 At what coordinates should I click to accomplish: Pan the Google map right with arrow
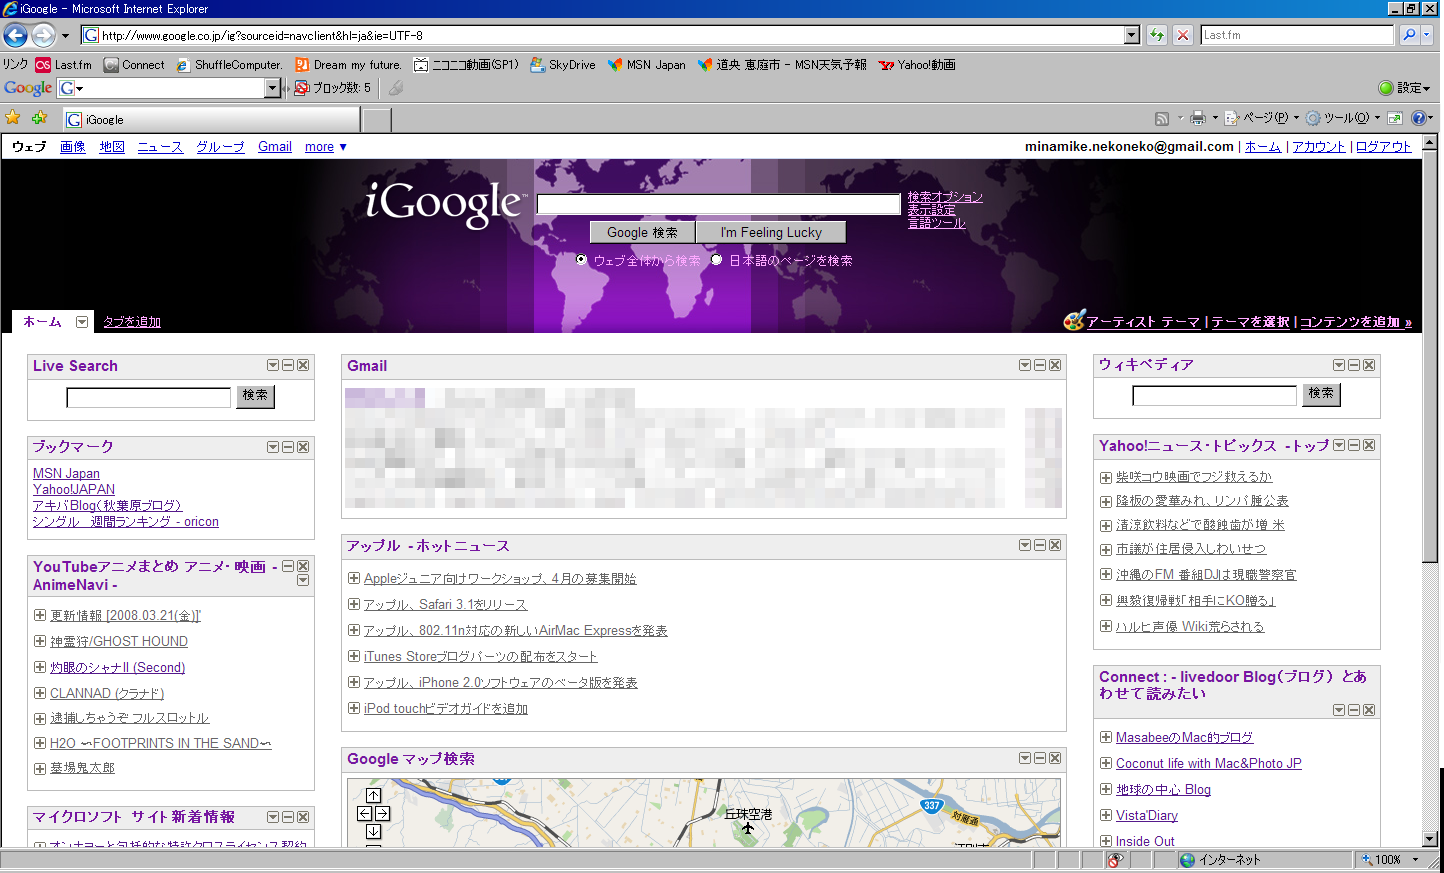[382, 813]
